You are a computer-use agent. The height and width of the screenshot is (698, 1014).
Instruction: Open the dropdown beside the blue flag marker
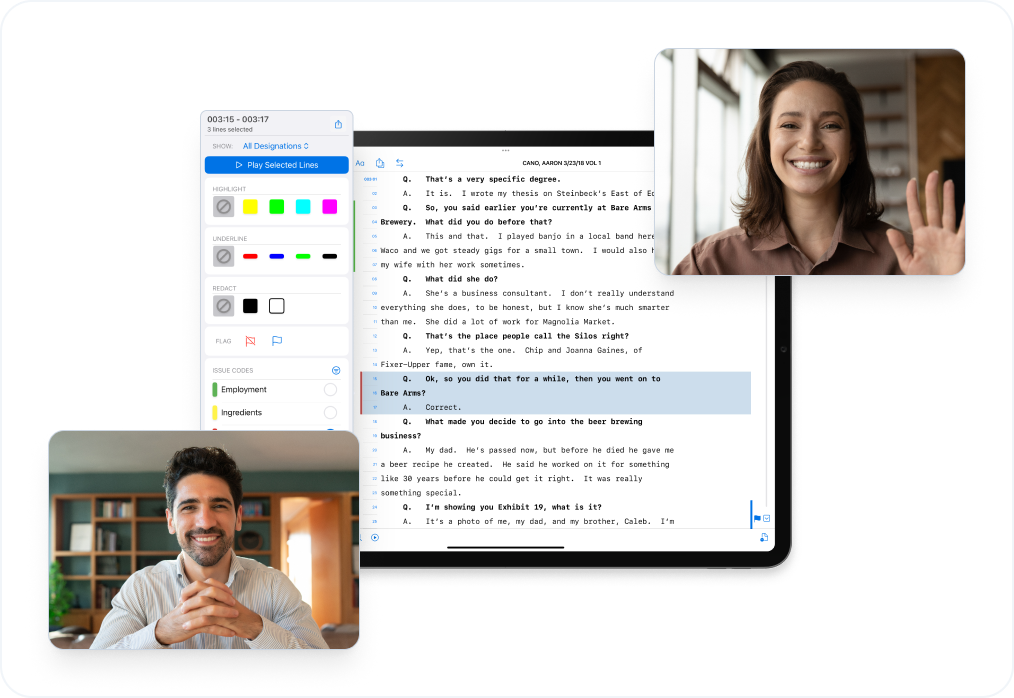point(766,518)
